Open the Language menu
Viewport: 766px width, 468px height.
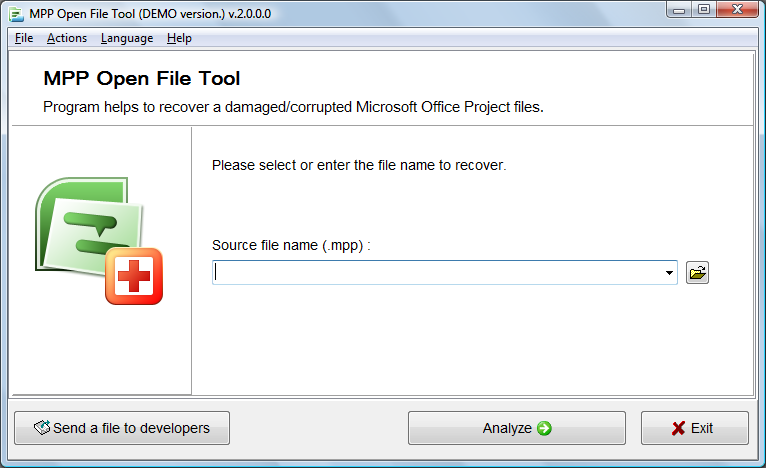127,38
